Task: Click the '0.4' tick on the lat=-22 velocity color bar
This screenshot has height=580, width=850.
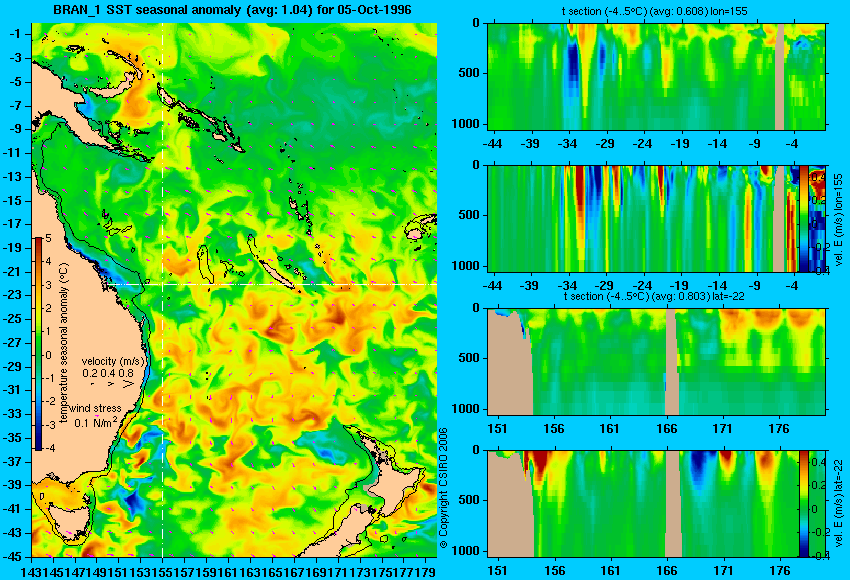Action: pyautogui.click(x=819, y=462)
